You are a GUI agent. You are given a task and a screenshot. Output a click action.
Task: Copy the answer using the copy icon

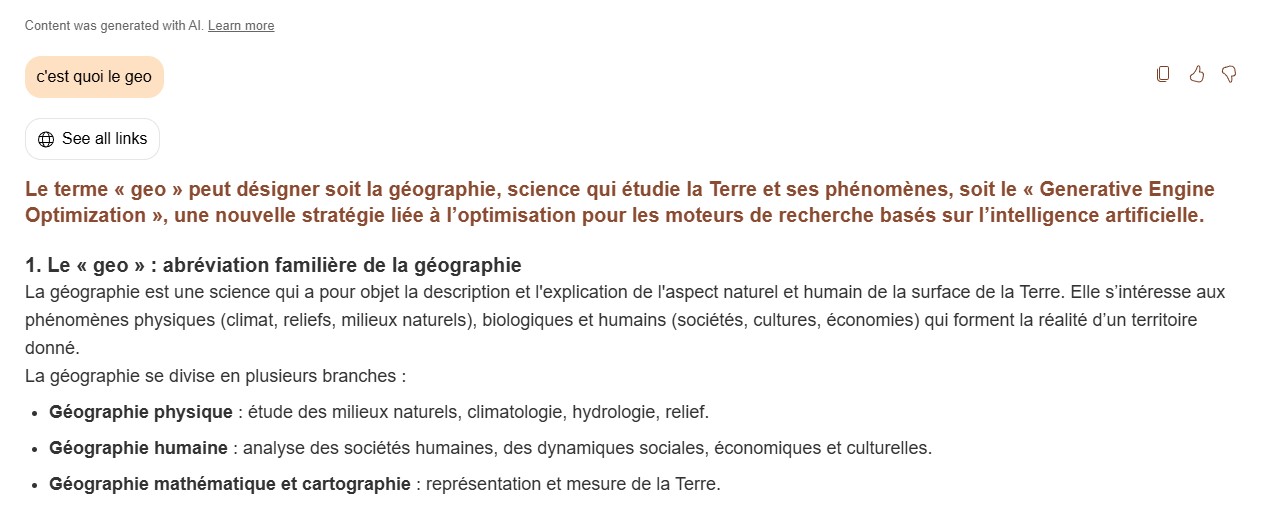coord(1163,74)
